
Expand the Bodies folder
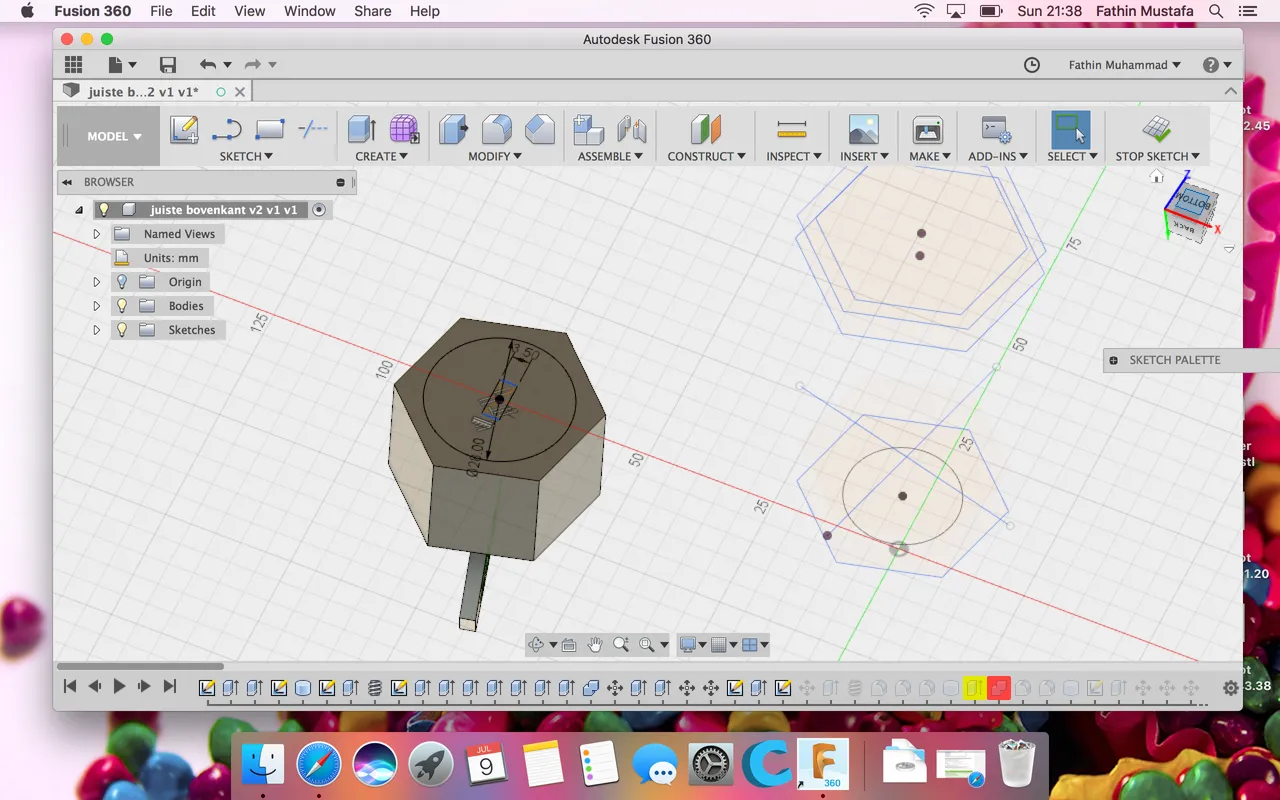(97, 306)
